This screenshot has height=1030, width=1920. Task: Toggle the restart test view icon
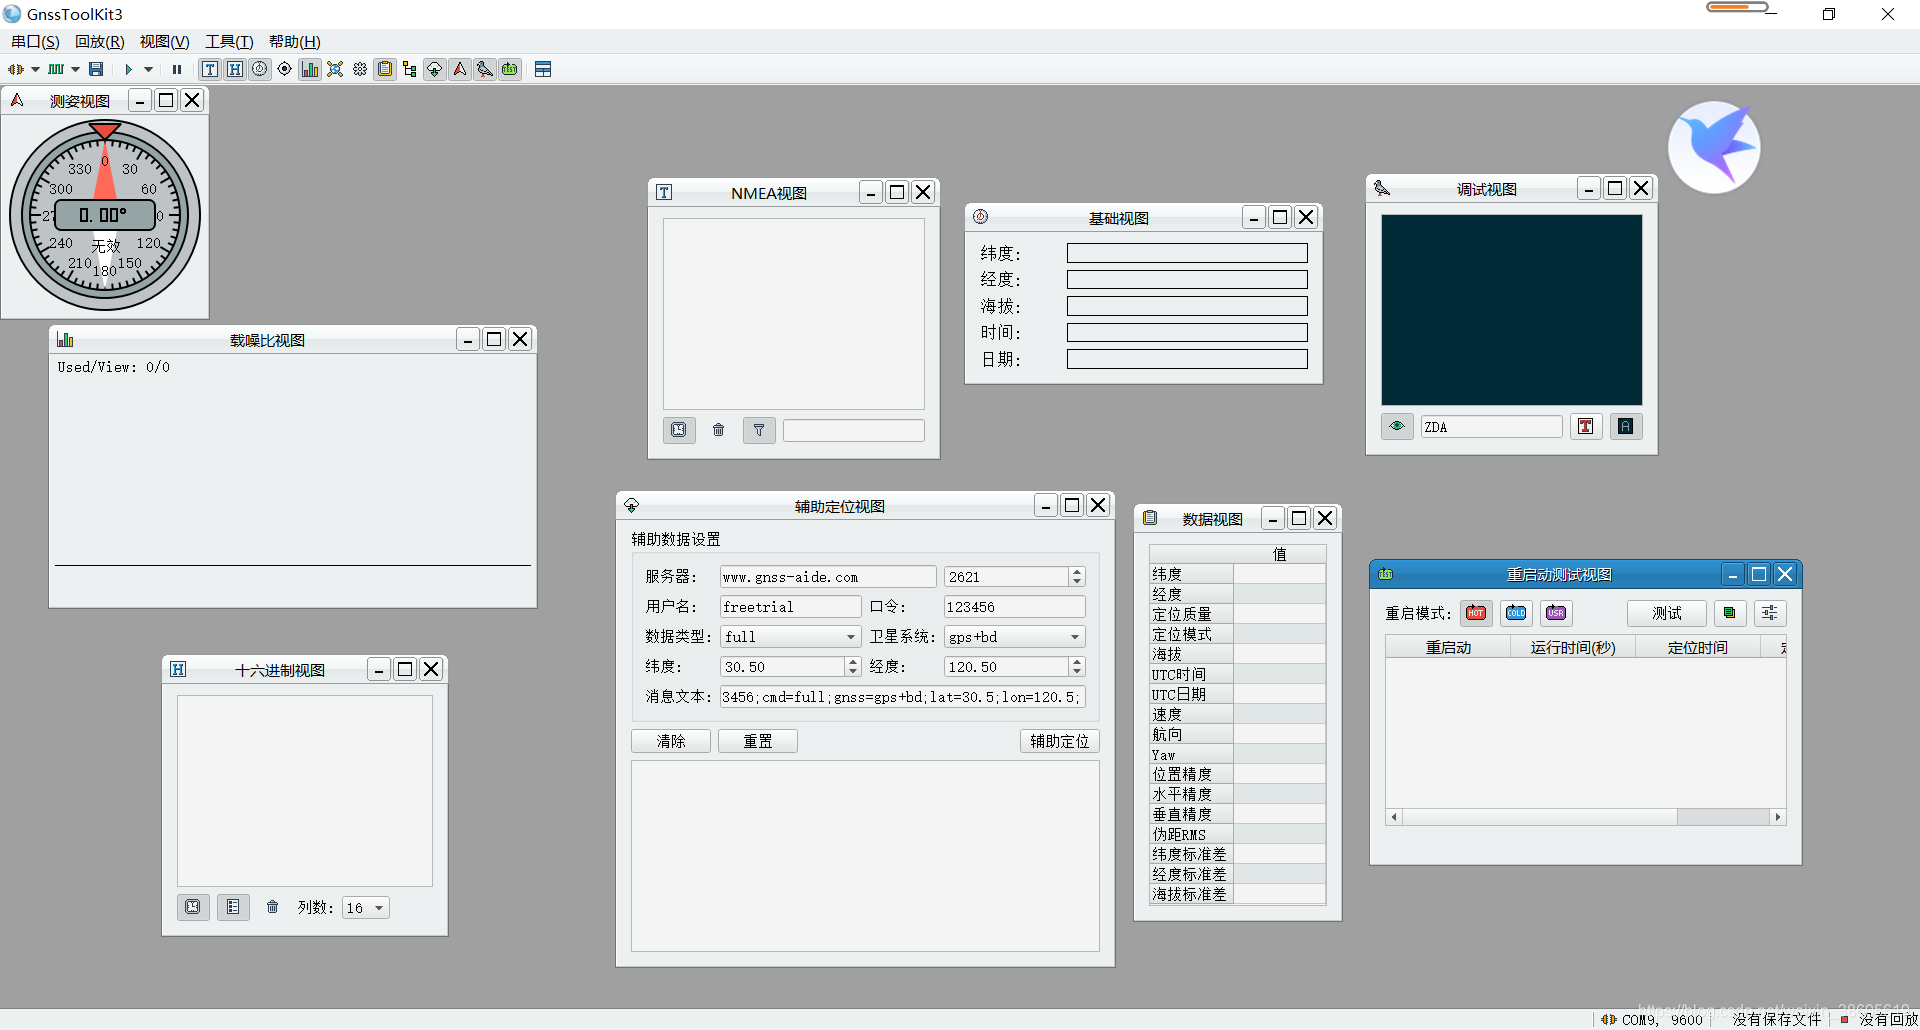point(510,69)
